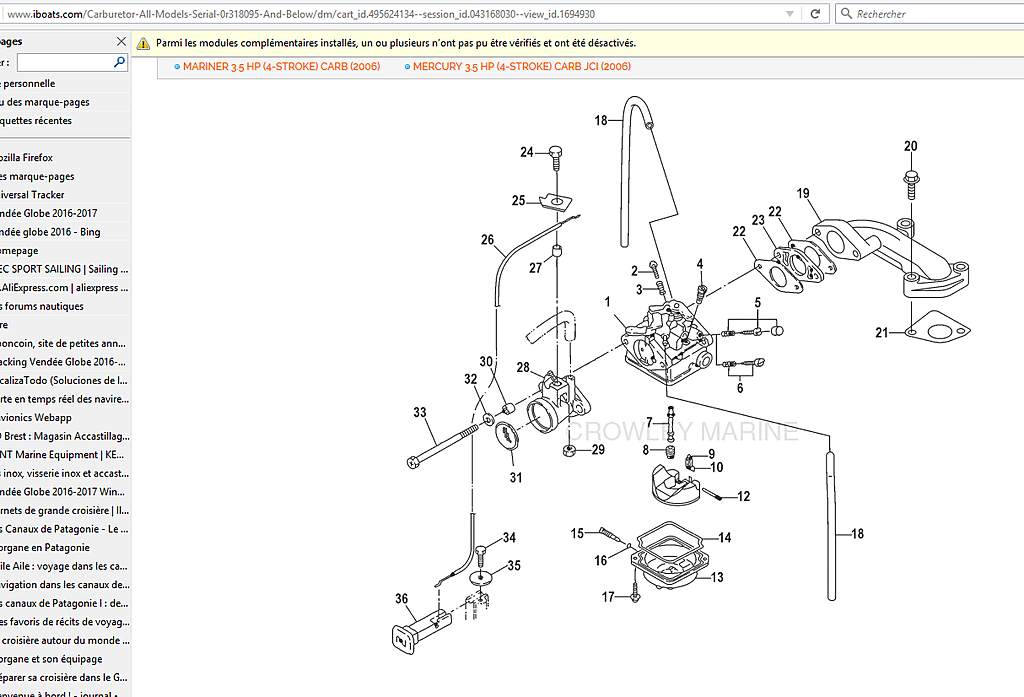Click the search magnifier icon in Rechercher bar
Viewport: 1024px width, 697px height.
pyautogui.click(x=847, y=14)
